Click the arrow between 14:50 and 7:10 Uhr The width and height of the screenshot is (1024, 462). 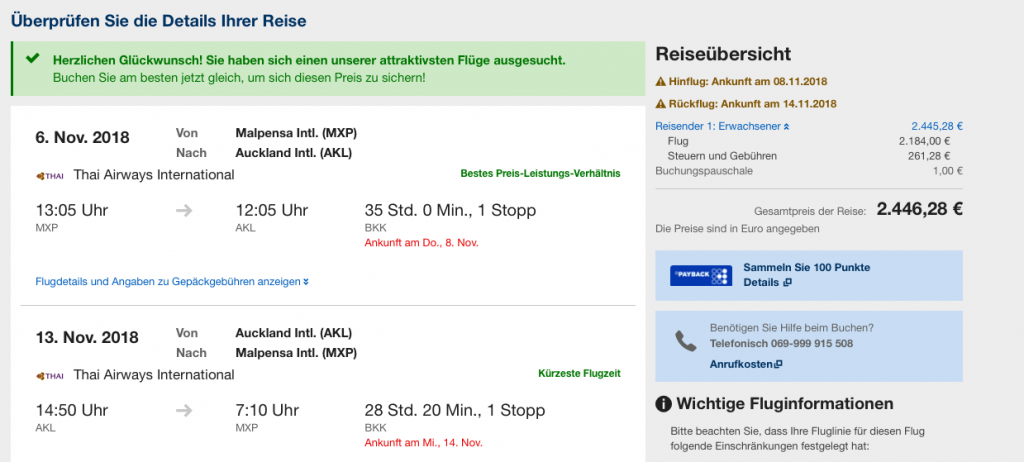click(186, 410)
